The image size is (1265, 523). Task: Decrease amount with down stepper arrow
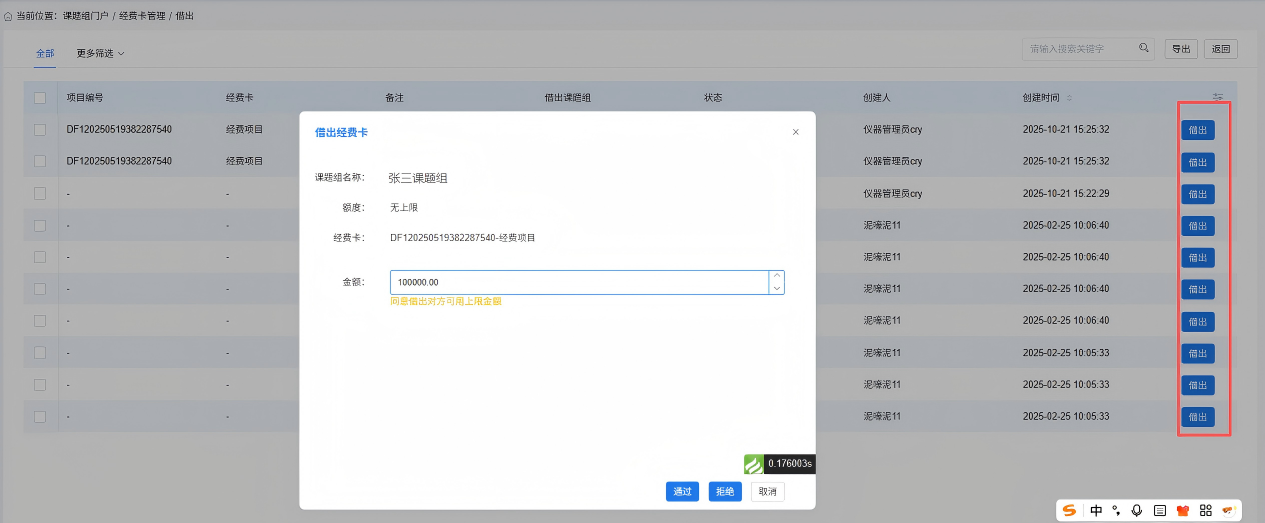776,288
